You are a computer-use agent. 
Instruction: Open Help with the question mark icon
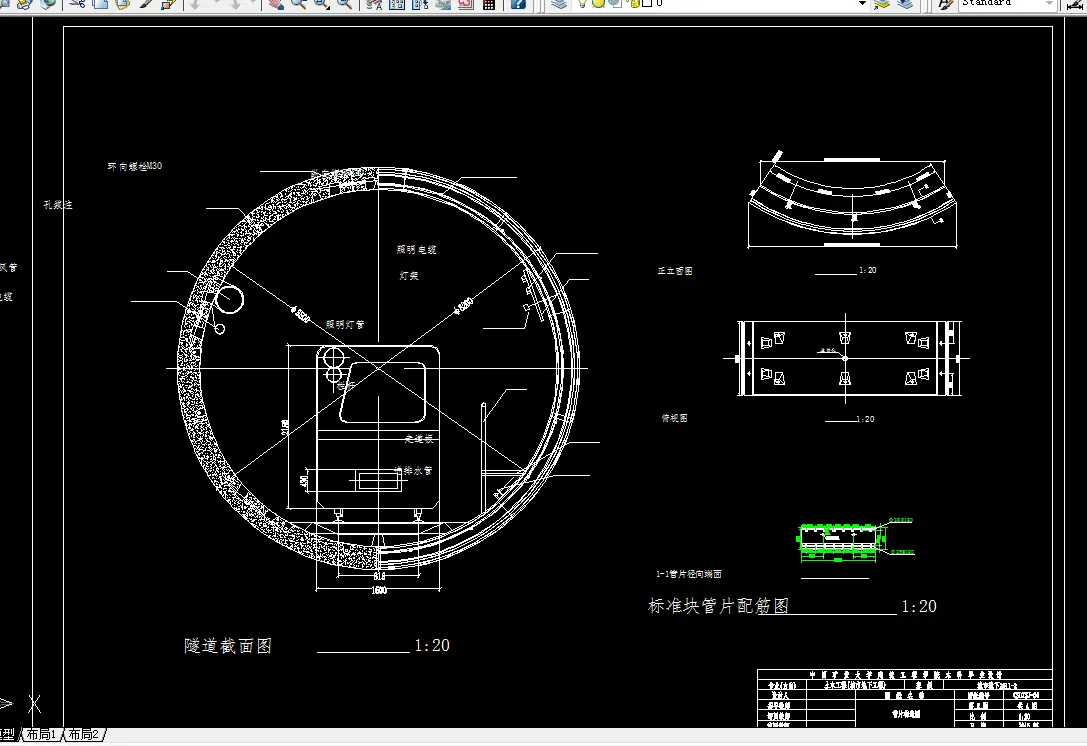point(518,3)
